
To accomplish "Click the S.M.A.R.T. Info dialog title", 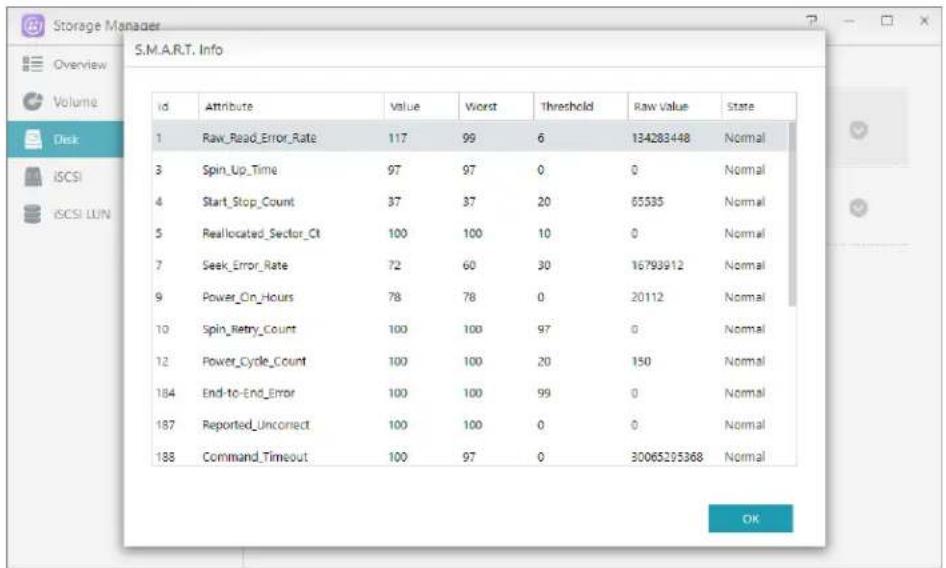I will [x=179, y=49].
